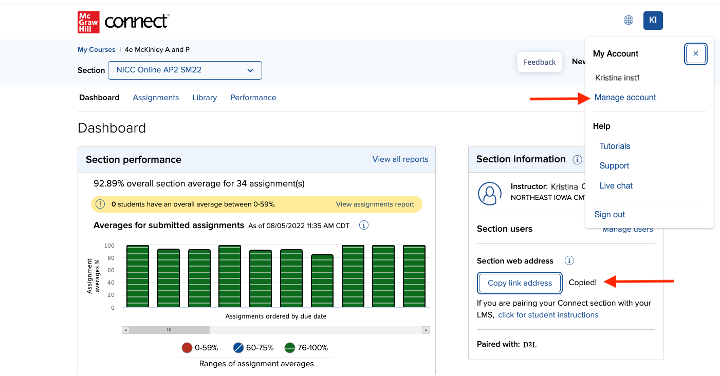Click the 4e McKinley A and P breadcrumb
This screenshot has height=376, width=720.
point(157,50)
